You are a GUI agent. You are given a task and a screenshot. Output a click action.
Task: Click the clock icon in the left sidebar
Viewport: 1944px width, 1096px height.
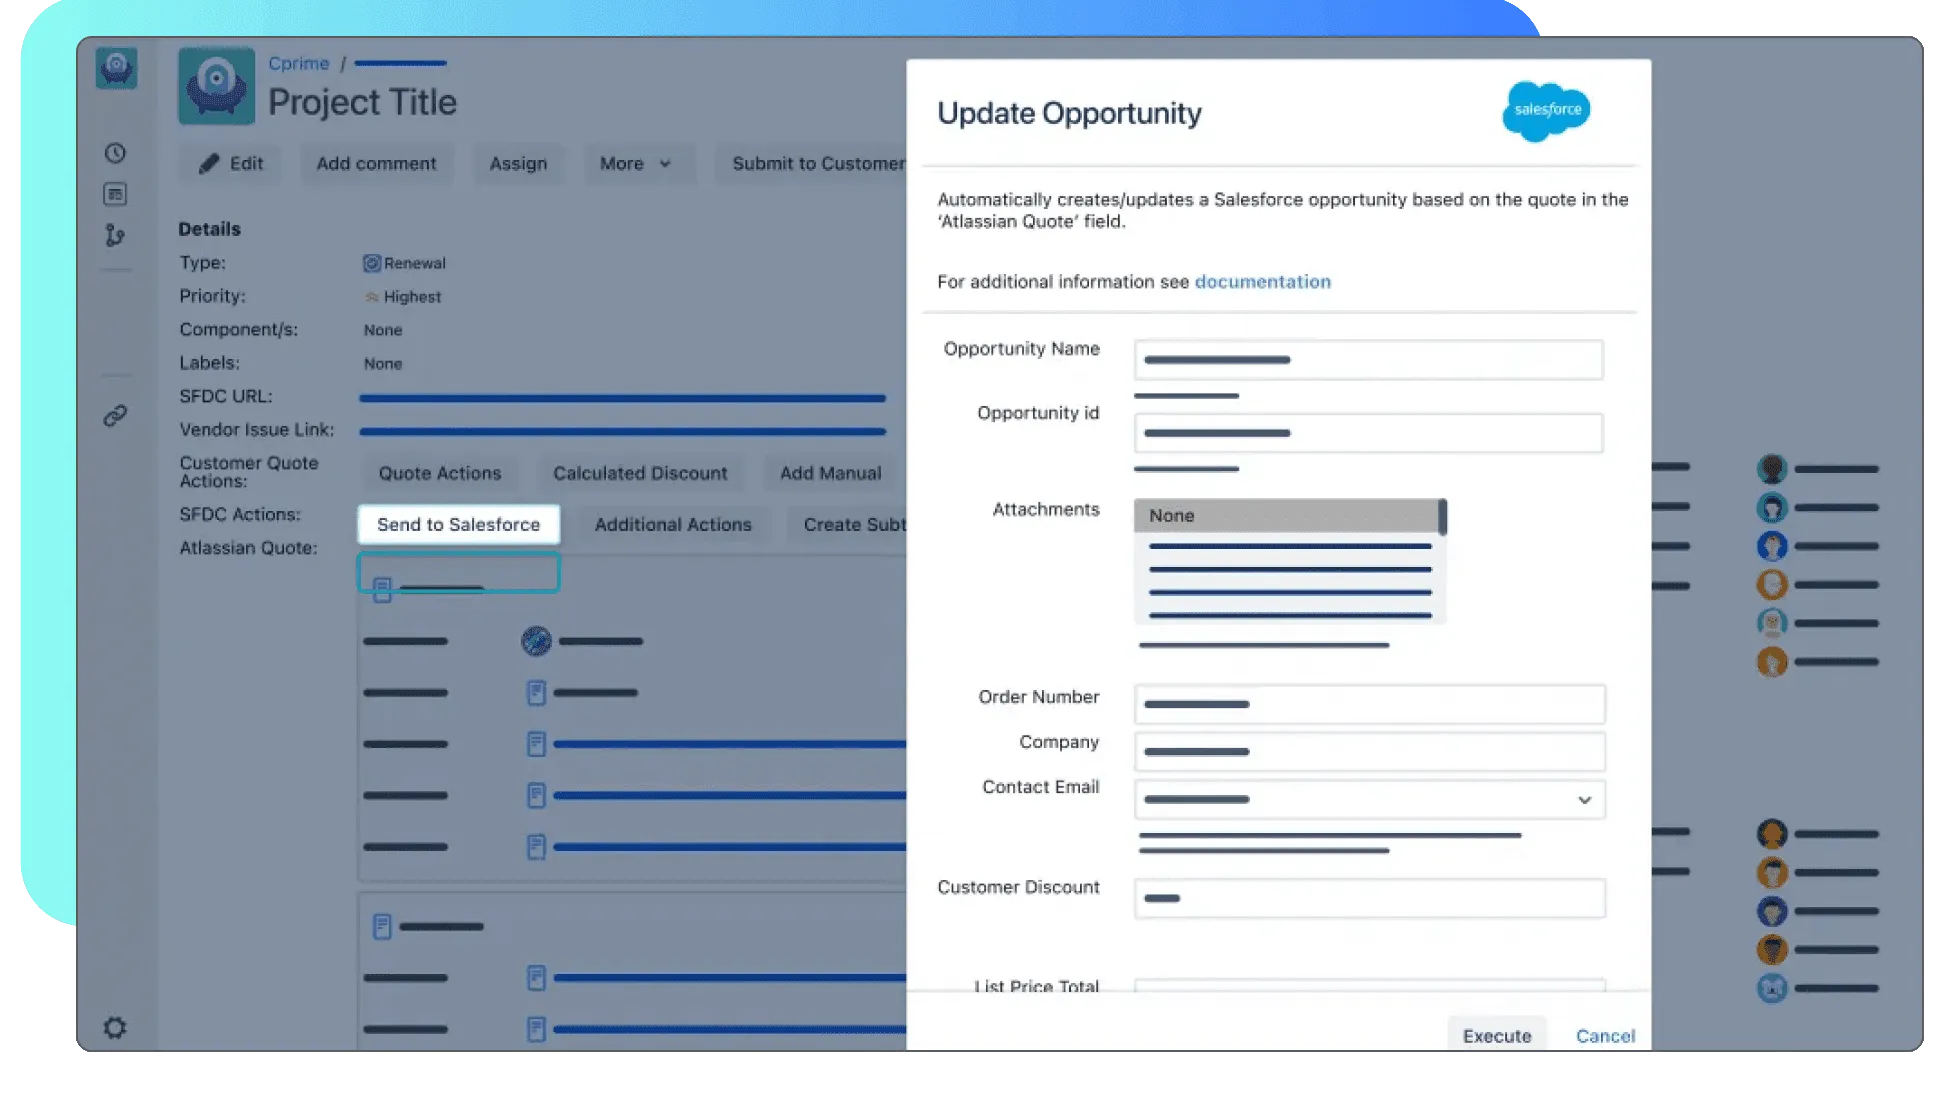pyautogui.click(x=115, y=153)
